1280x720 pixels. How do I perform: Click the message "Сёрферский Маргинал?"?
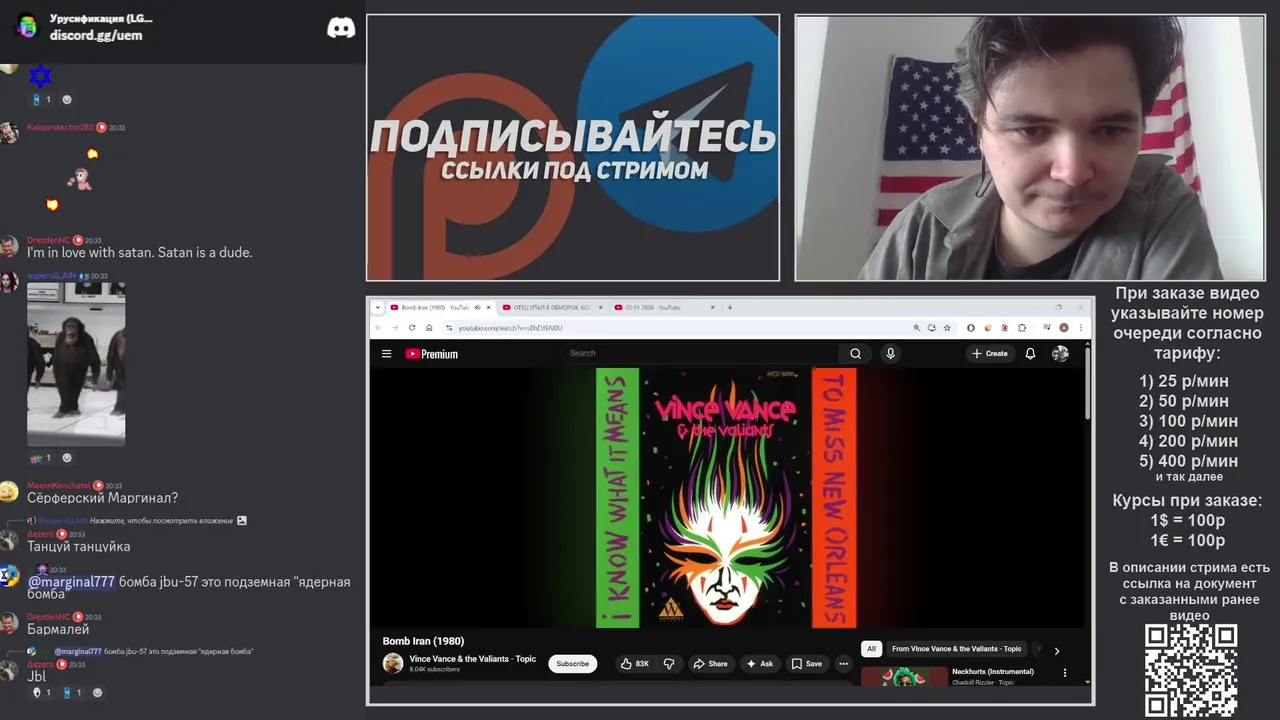[x=102, y=498]
